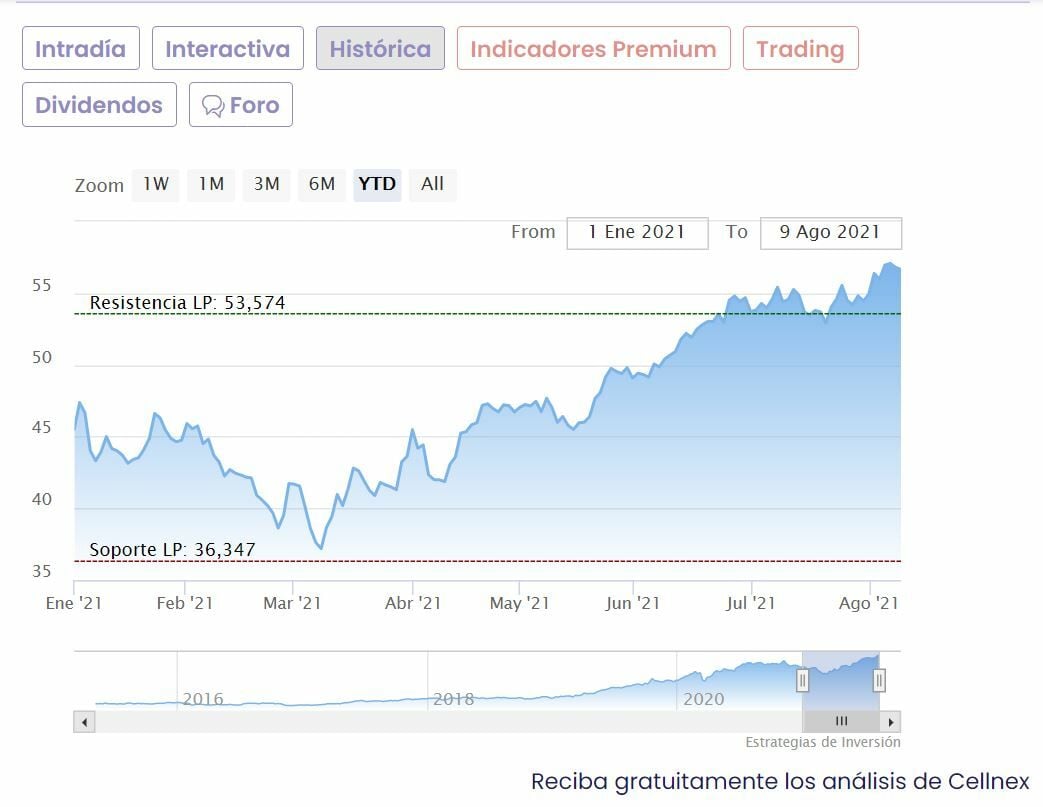The height and width of the screenshot is (807, 1043).
Task: Select the Histórica tab
Action: (380, 49)
